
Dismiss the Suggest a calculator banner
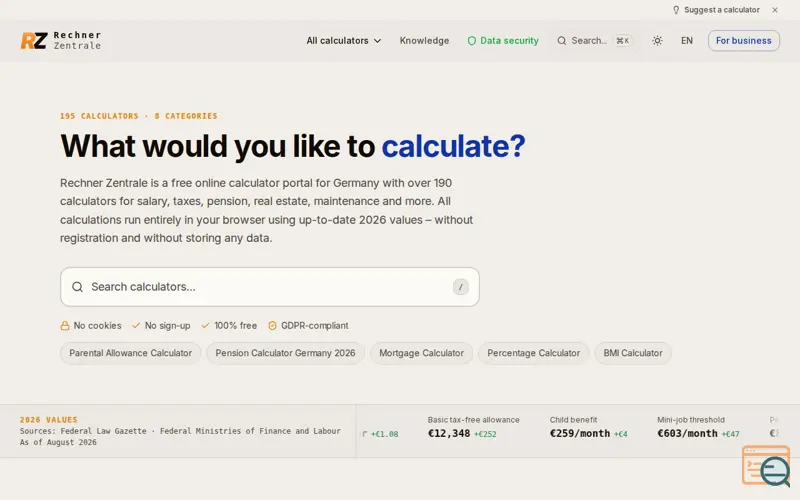pyautogui.click(x=775, y=10)
